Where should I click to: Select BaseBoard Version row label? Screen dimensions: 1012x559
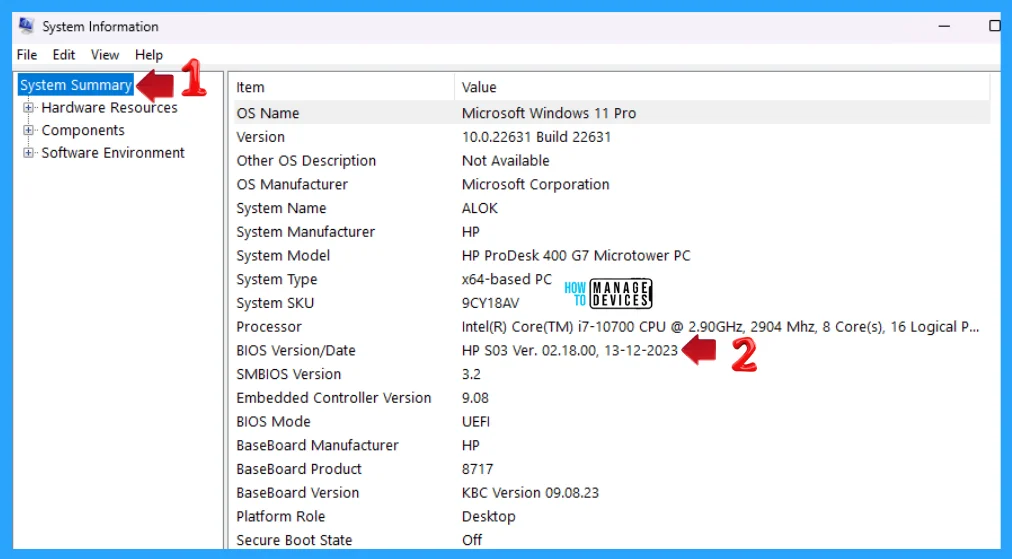pos(297,493)
